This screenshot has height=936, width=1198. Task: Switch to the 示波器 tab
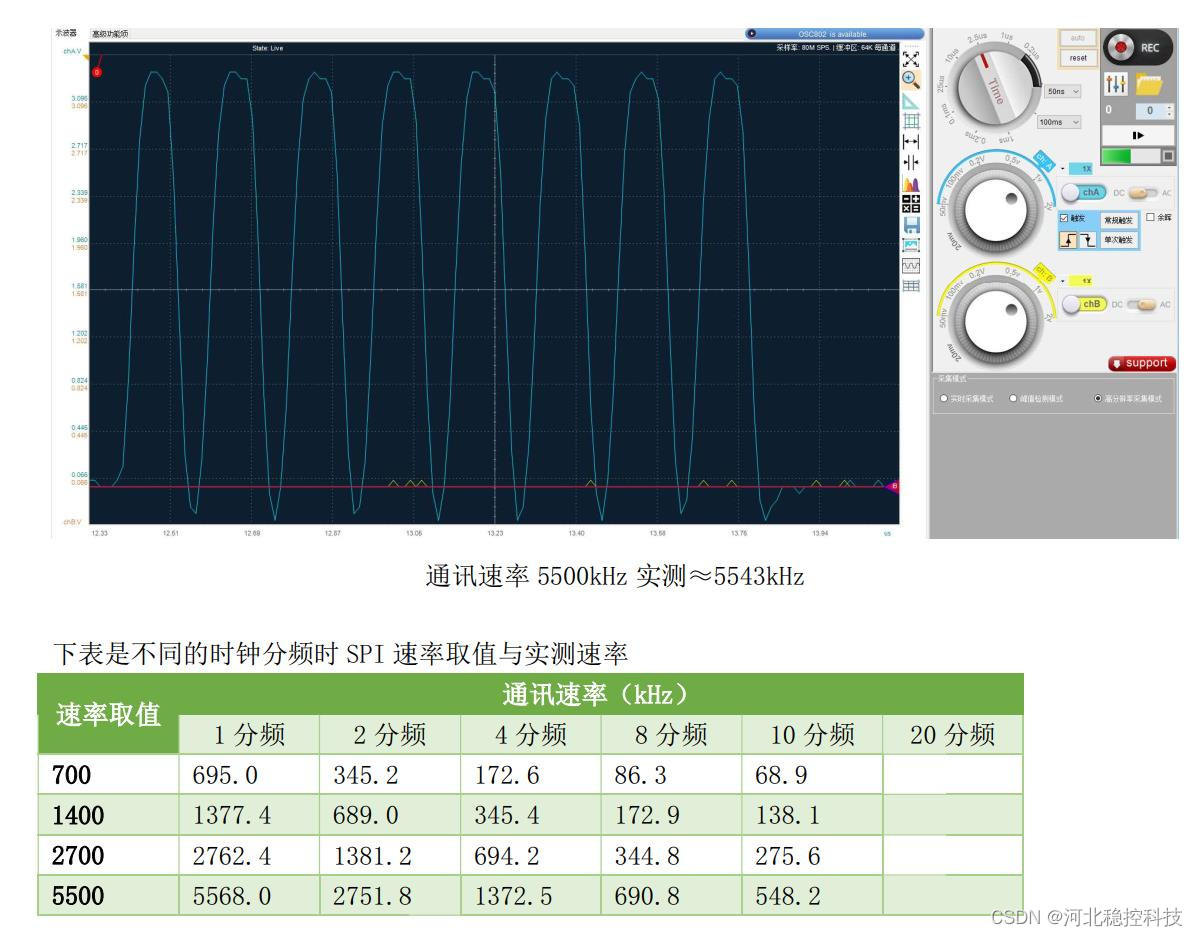[66, 33]
